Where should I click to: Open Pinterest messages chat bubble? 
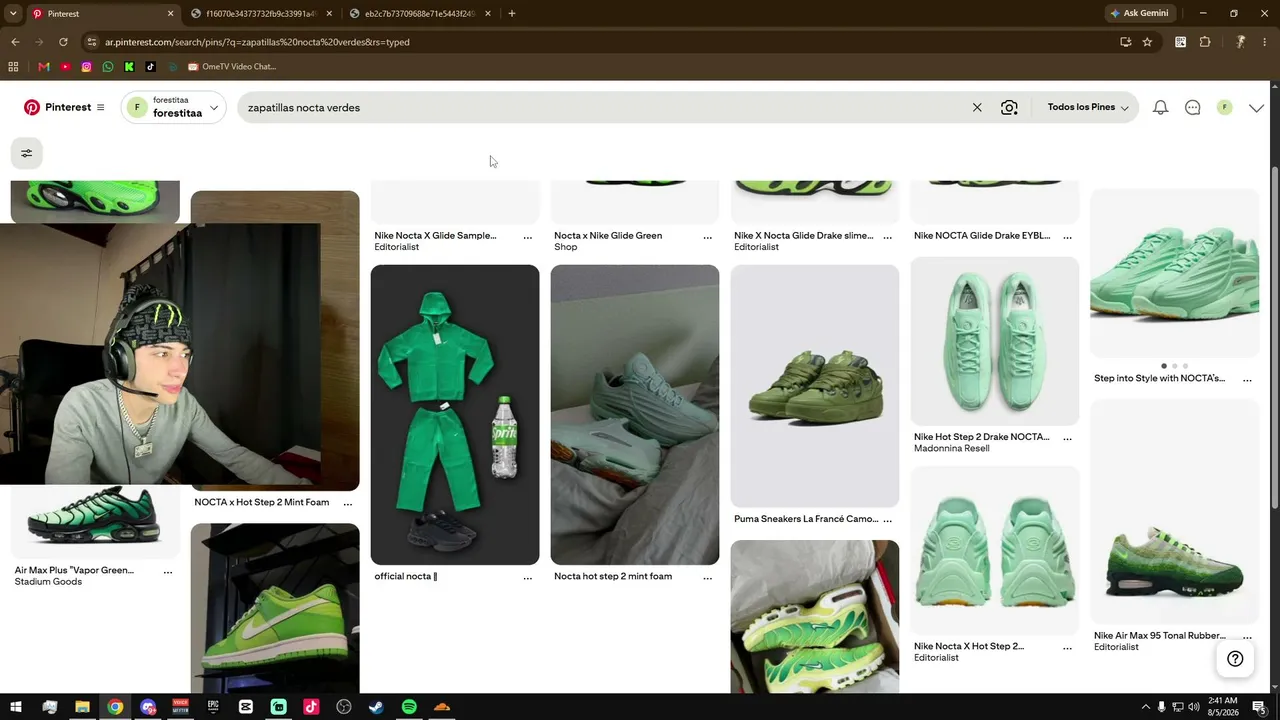[1192, 107]
